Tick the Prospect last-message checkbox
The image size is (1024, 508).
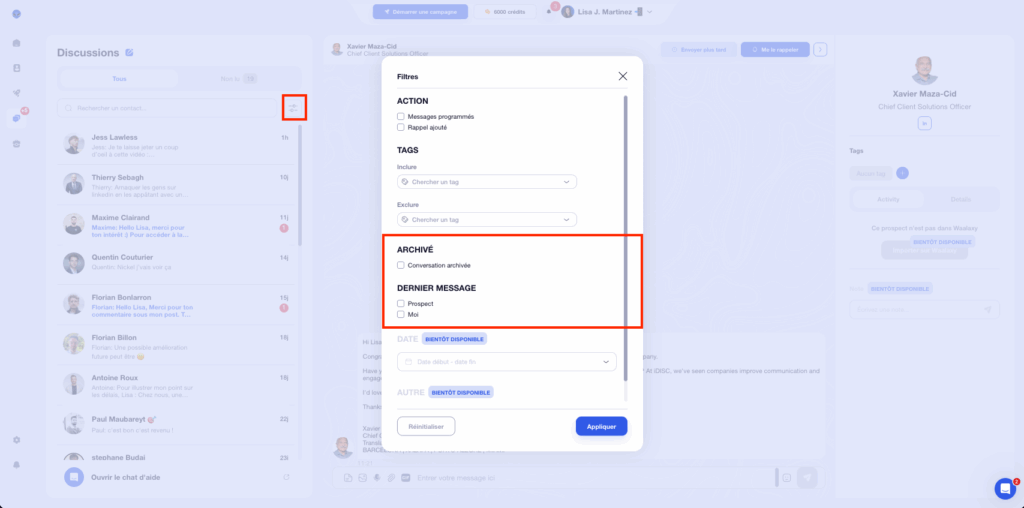(x=401, y=303)
